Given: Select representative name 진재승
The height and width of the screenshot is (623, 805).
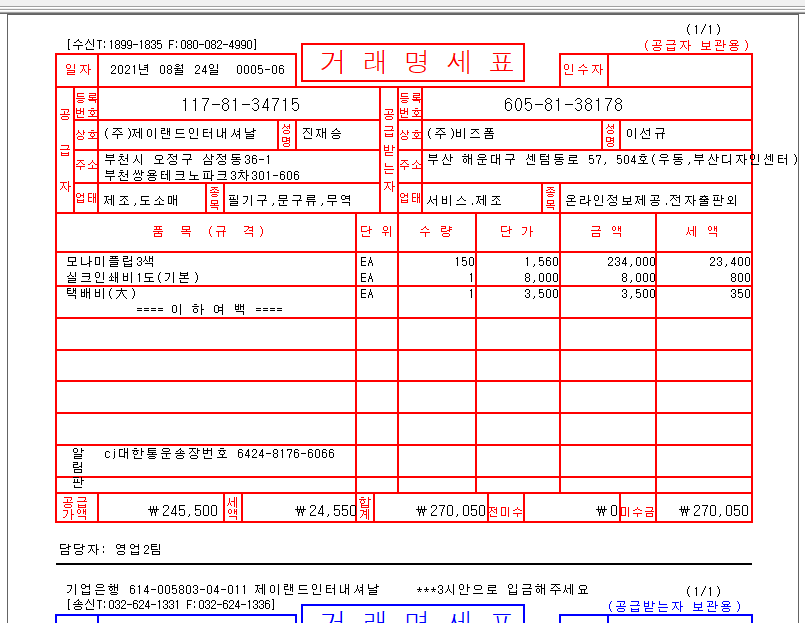Looking at the screenshot, I should pos(321,133).
